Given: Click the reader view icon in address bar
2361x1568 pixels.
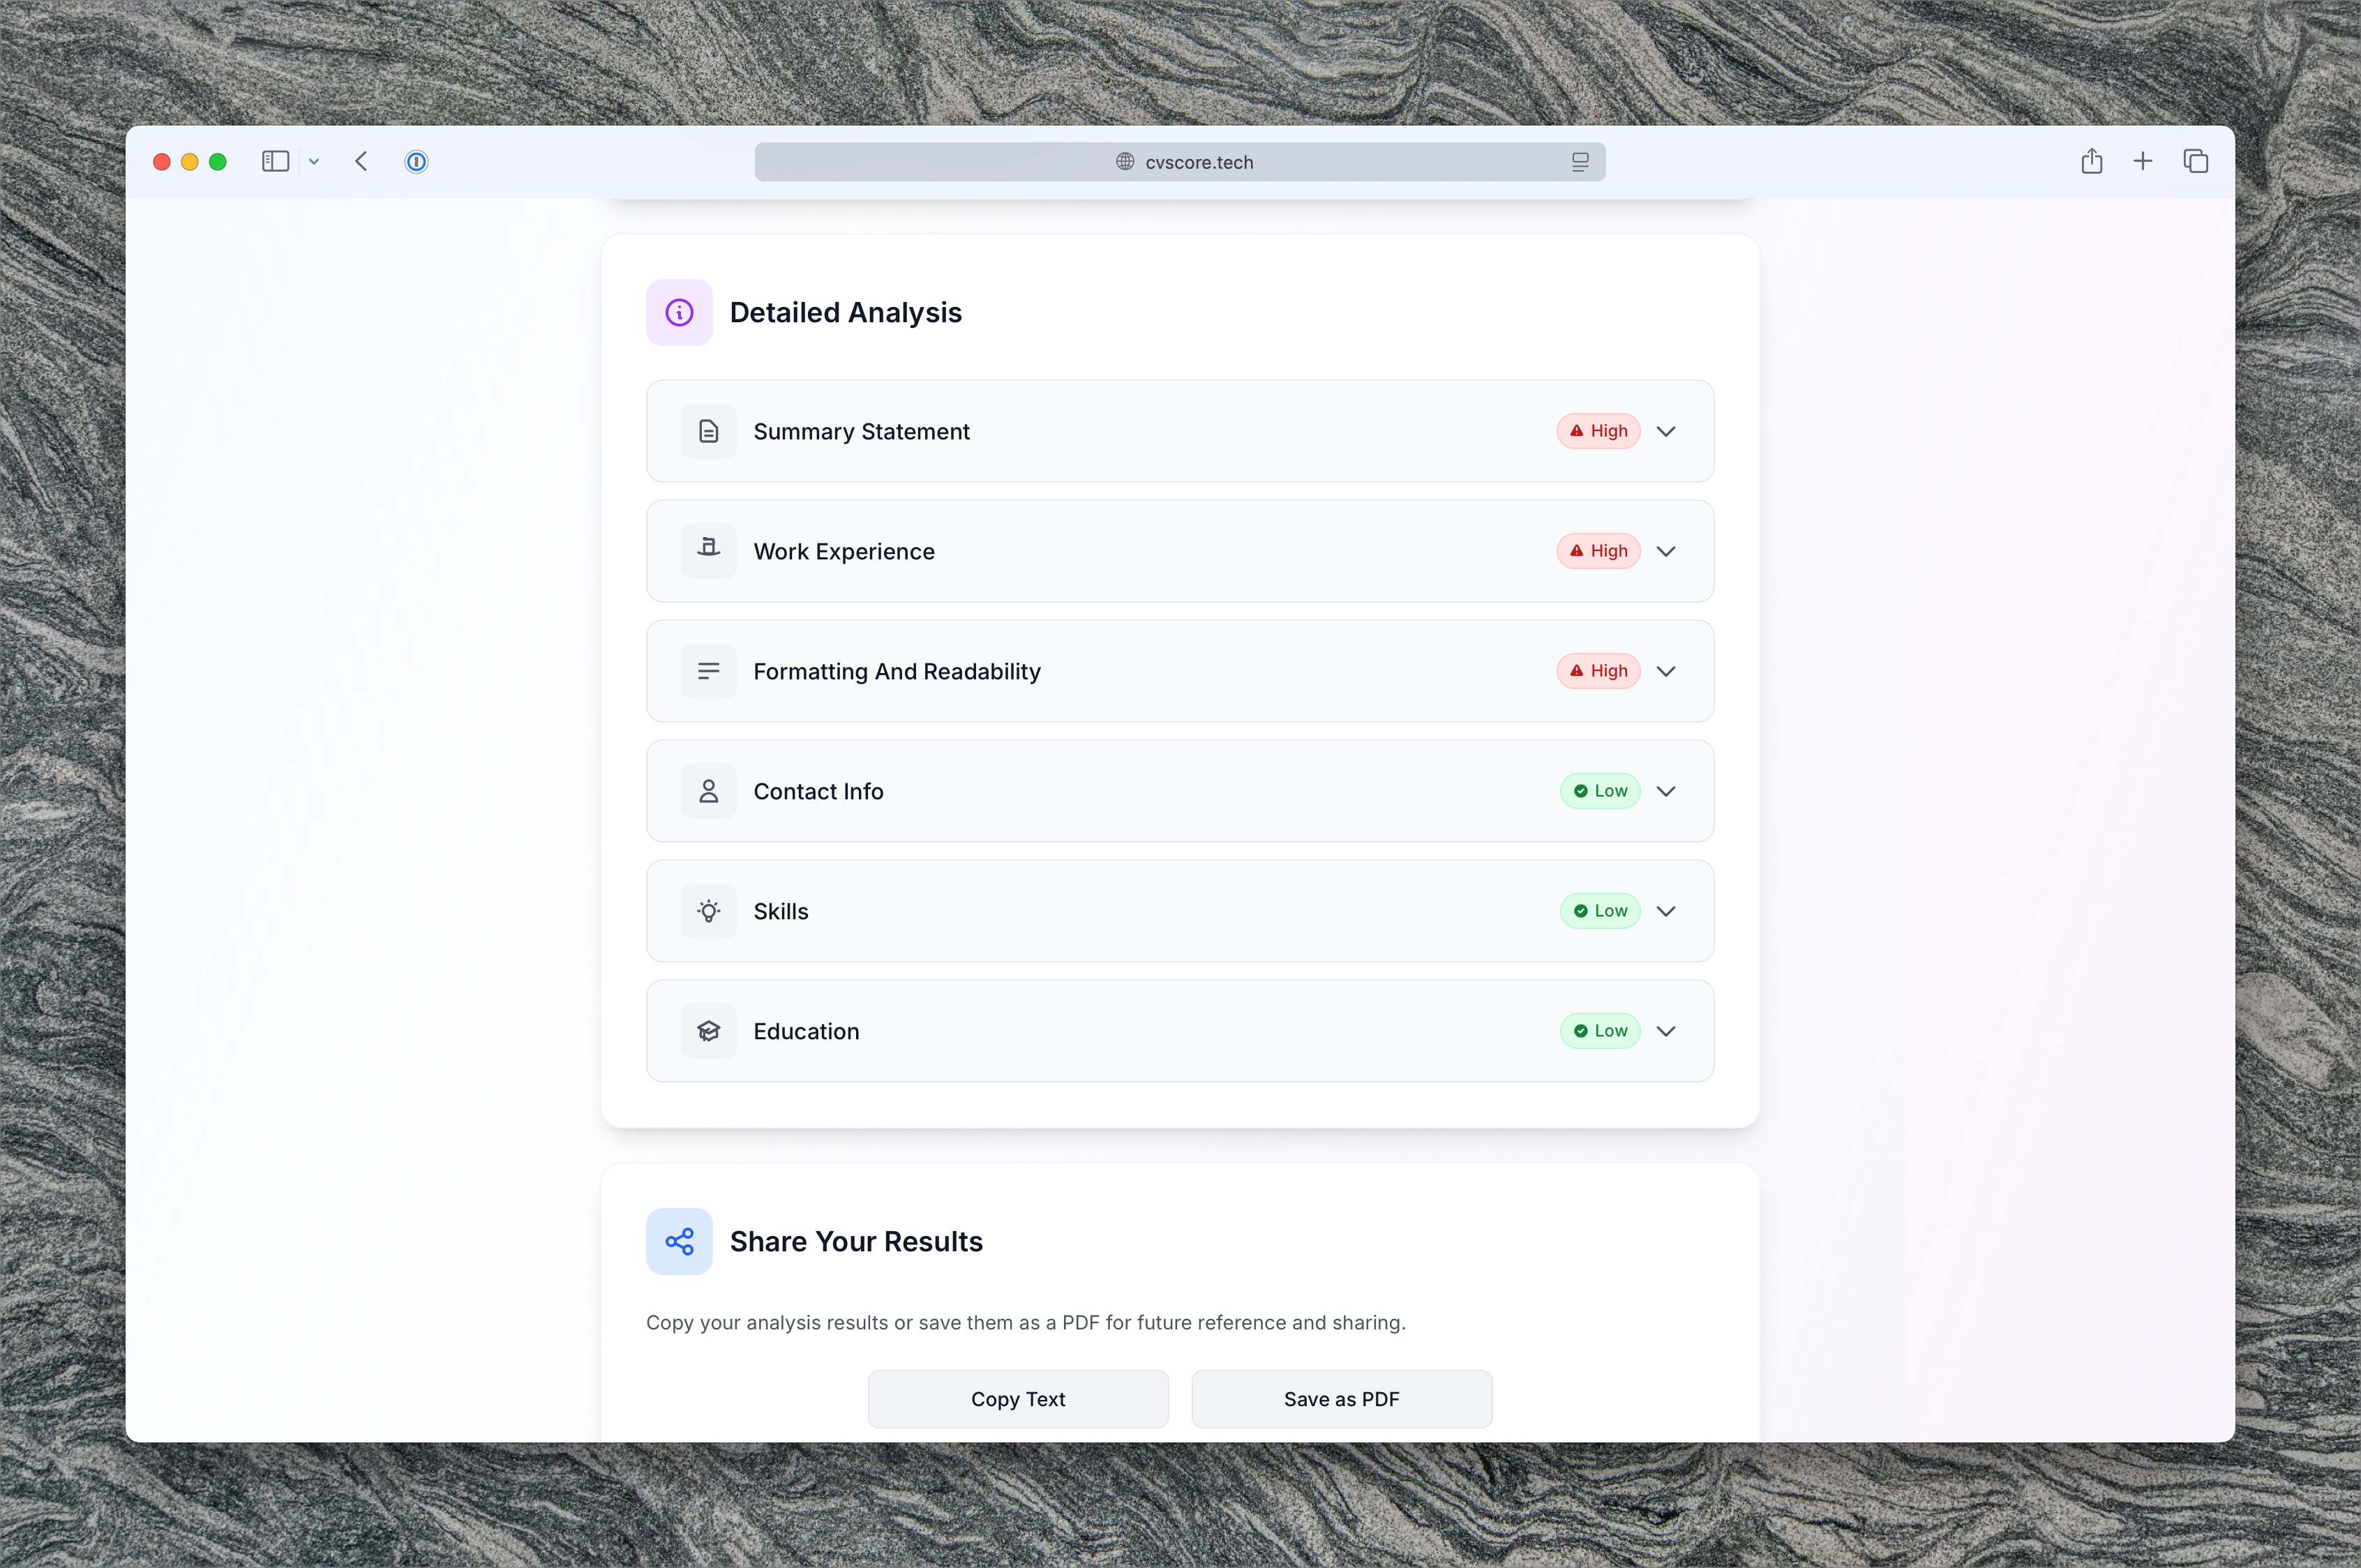Looking at the screenshot, I should (x=1579, y=162).
